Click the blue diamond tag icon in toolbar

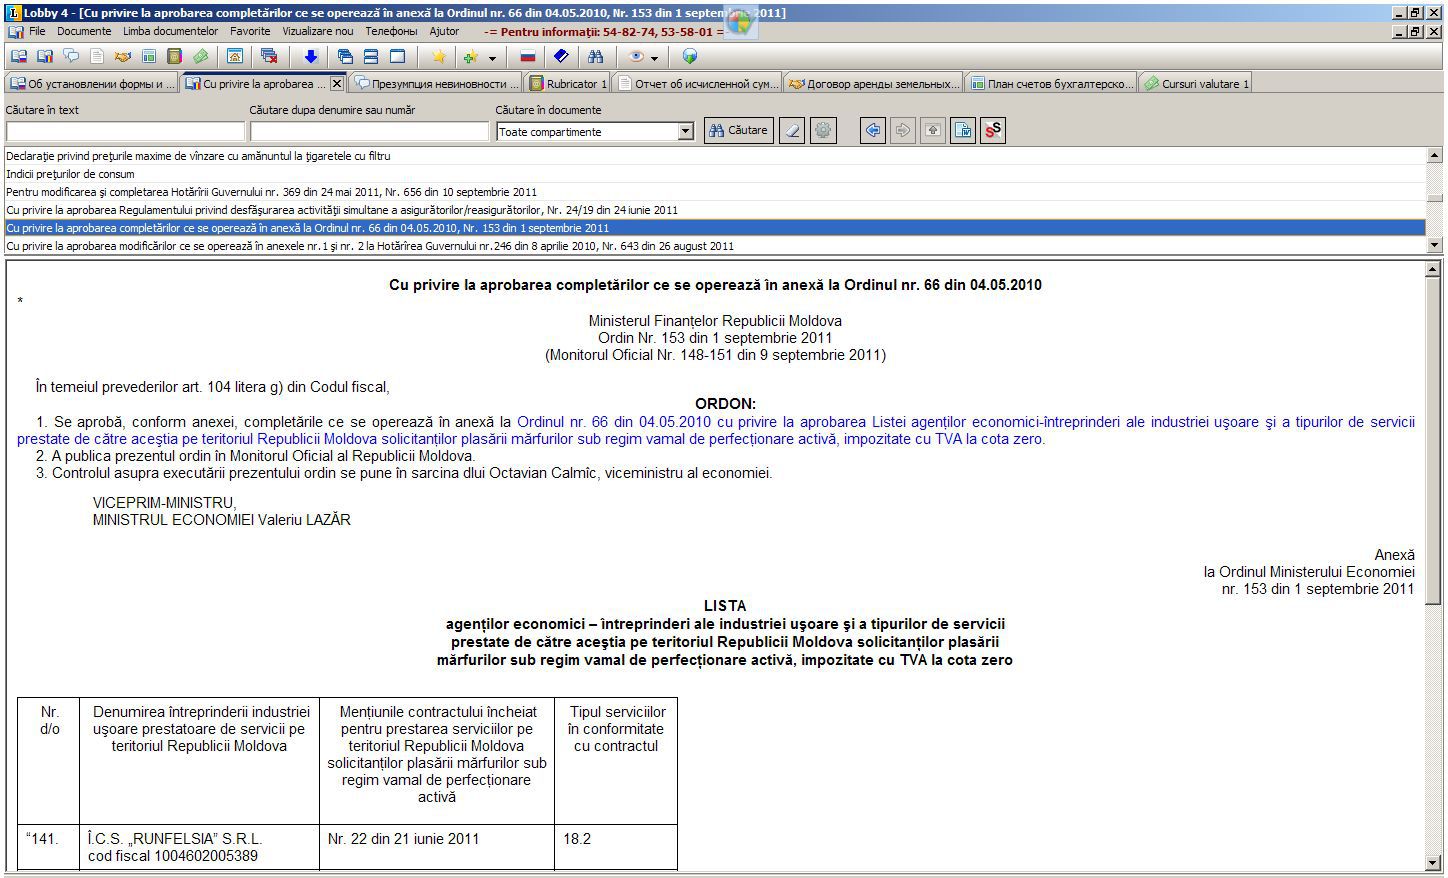(x=561, y=57)
